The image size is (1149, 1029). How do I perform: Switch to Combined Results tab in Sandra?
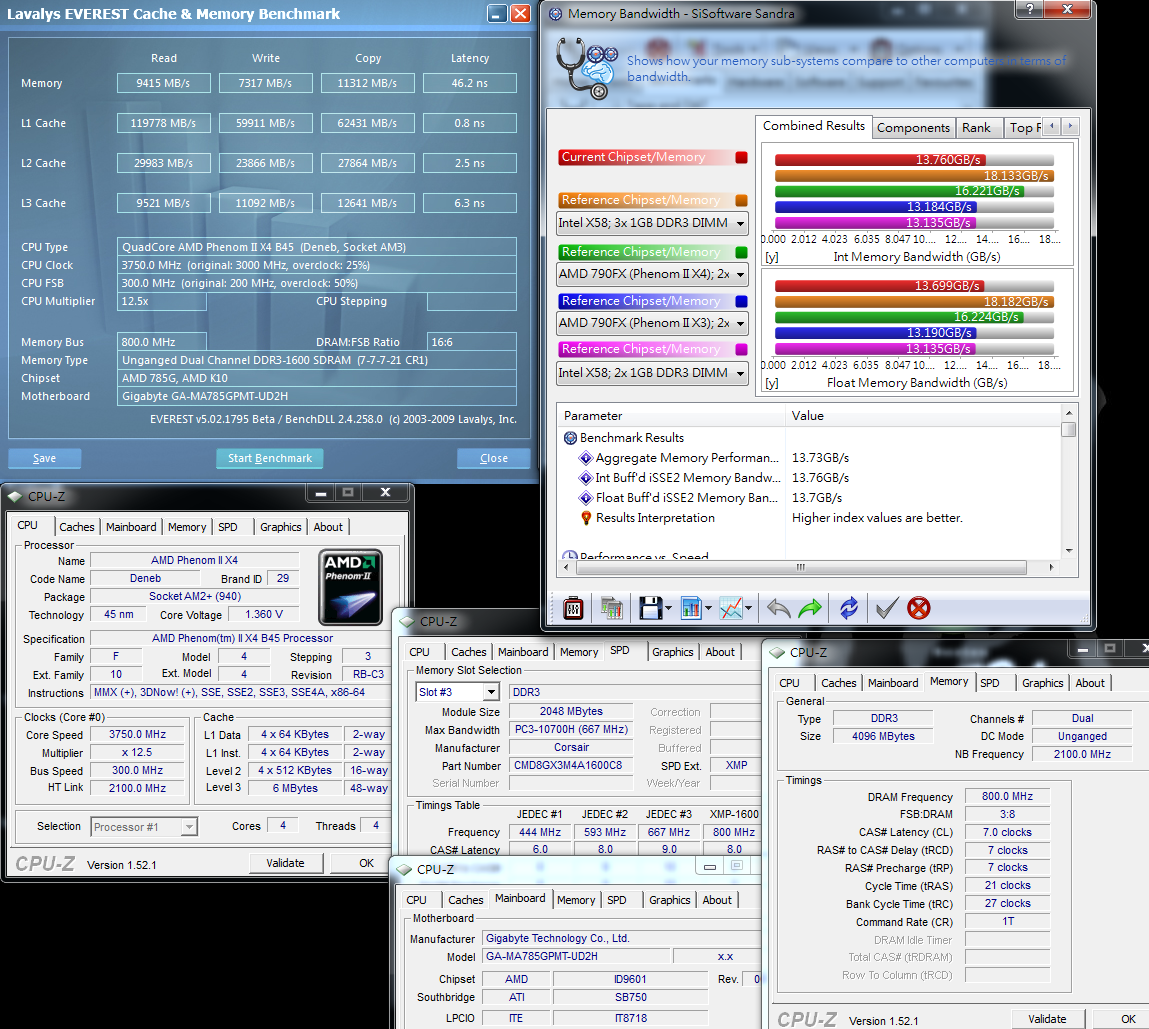(x=813, y=126)
